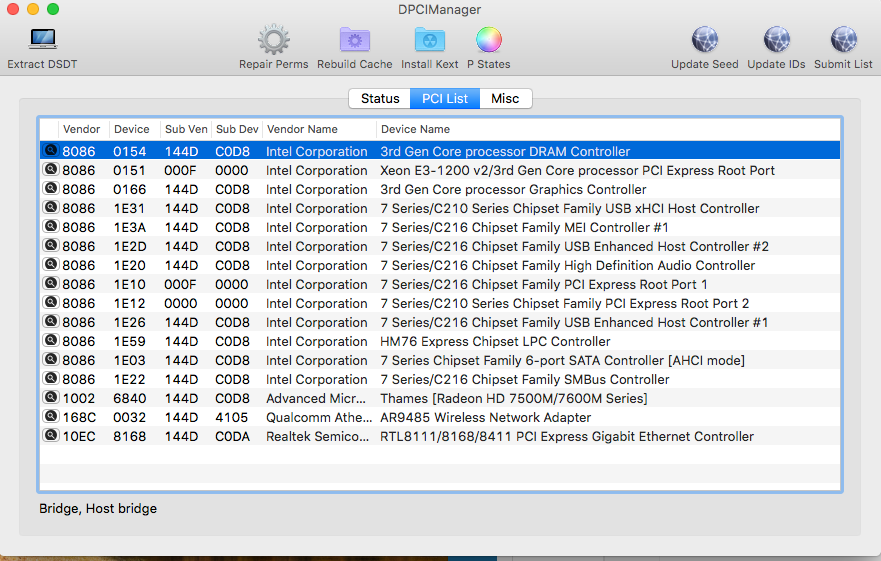Select the RTL8111/8168/8411 Gigabit Ethernet Controller row

pyautogui.click(x=440, y=436)
